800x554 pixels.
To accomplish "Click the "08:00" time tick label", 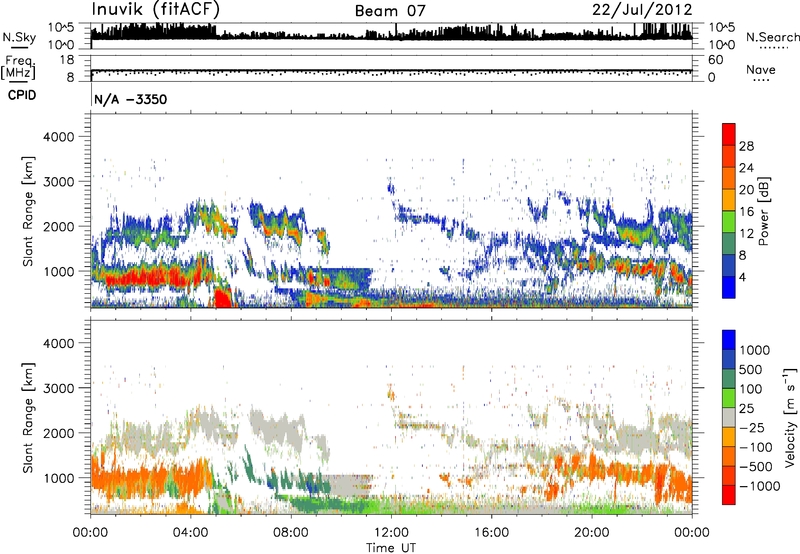I will pyautogui.click(x=291, y=532).
